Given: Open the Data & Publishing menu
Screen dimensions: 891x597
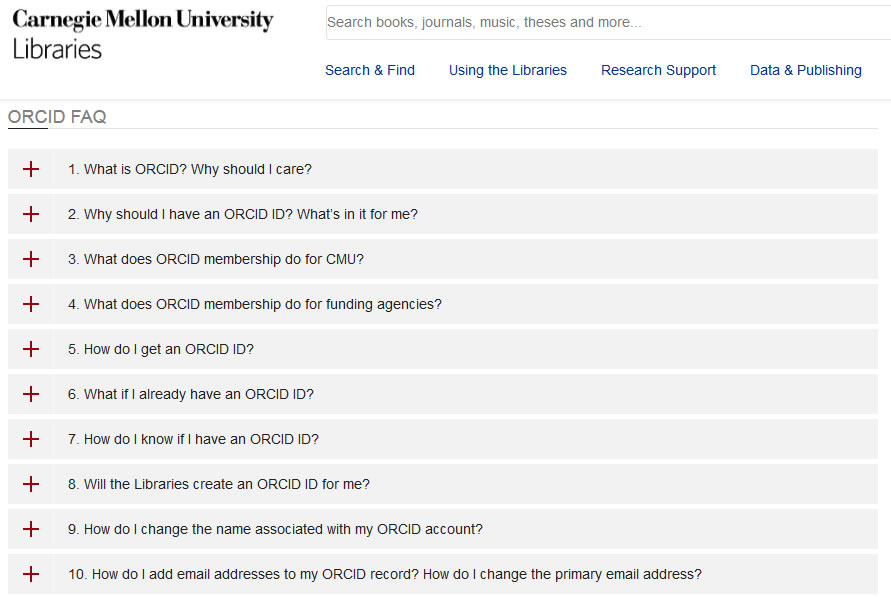Looking at the screenshot, I should 806,70.
